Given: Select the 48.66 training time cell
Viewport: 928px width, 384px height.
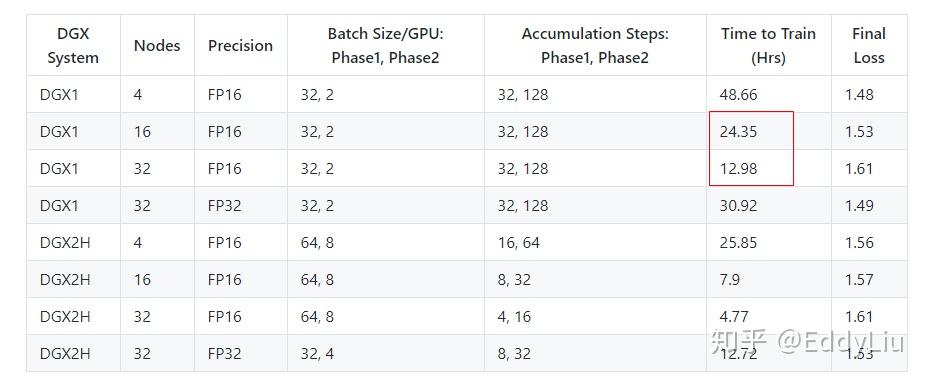Looking at the screenshot, I should (739, 95).
